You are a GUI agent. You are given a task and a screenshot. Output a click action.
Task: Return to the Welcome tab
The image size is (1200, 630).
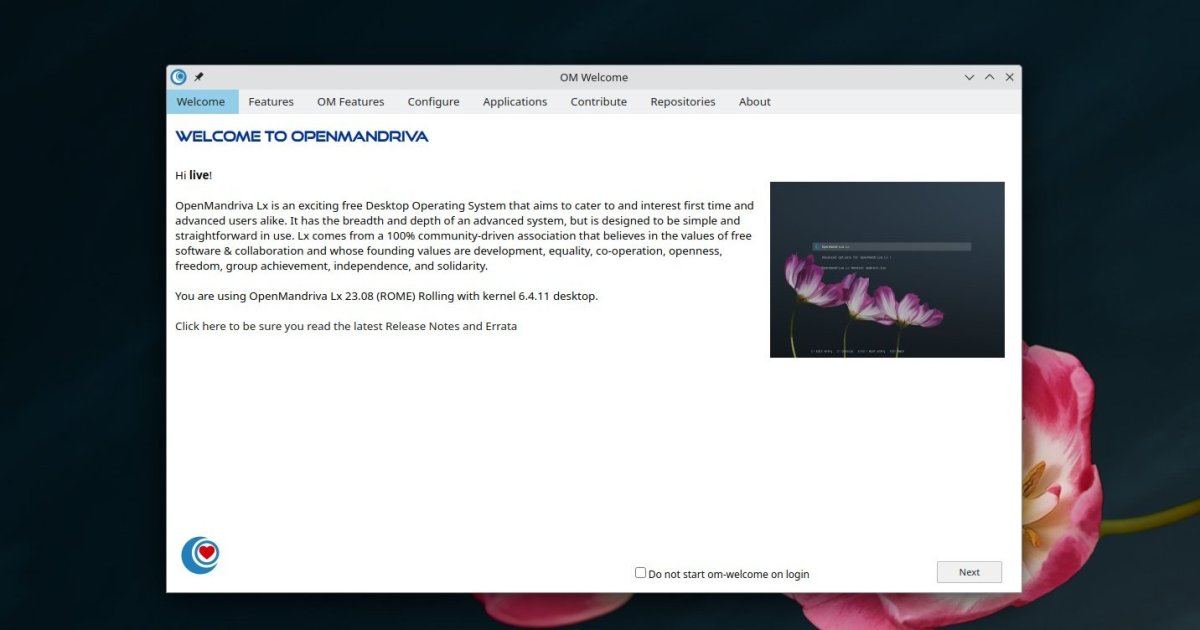pyautogui.click(x=201, y=101)
